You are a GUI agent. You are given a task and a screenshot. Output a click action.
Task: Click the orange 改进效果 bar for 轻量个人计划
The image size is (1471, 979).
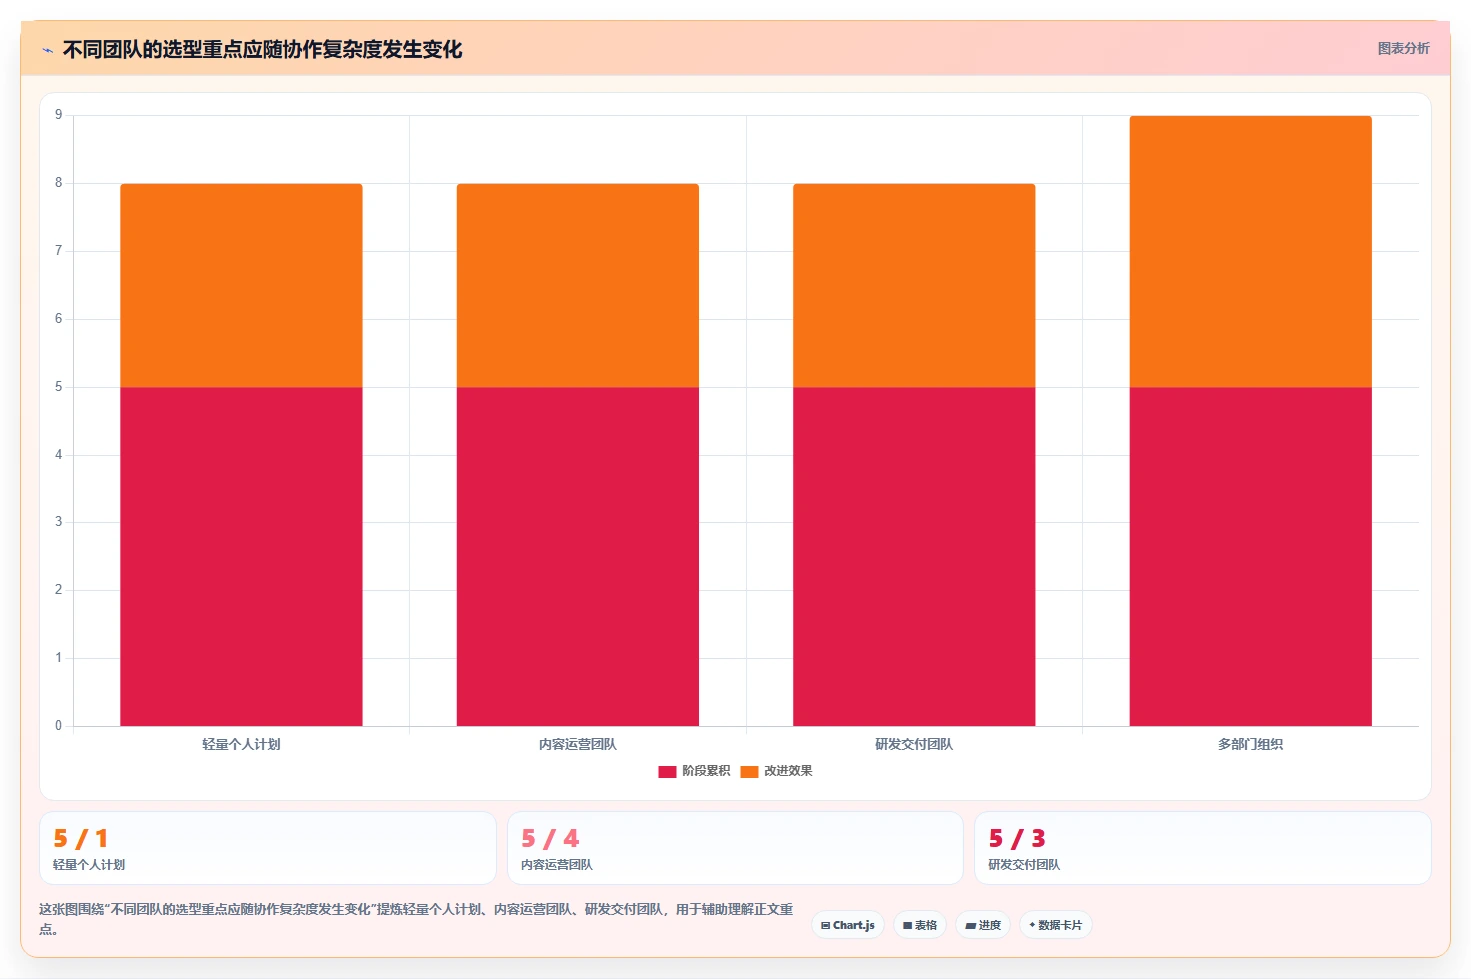click(241, 285)
